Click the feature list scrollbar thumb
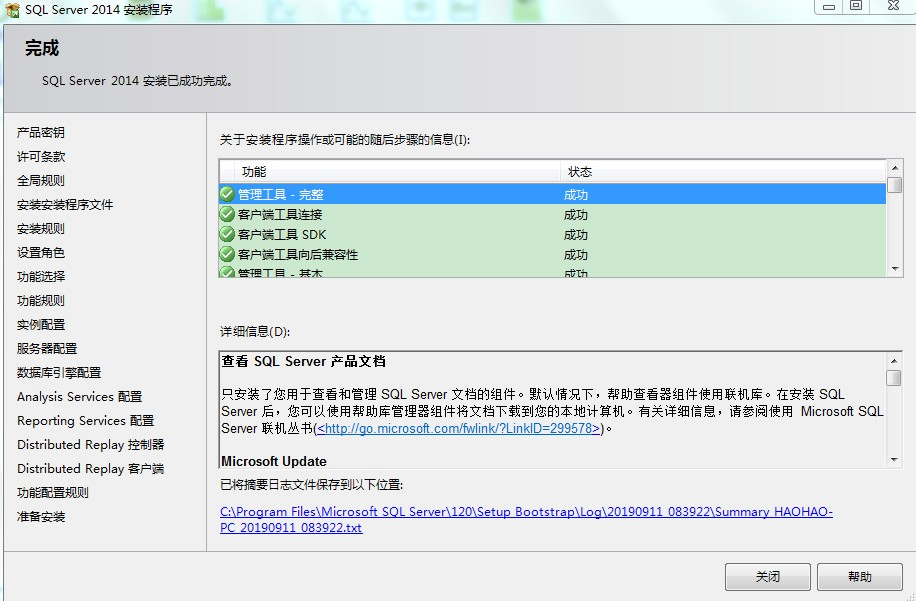The image size is (916, 601). point(894,185)
